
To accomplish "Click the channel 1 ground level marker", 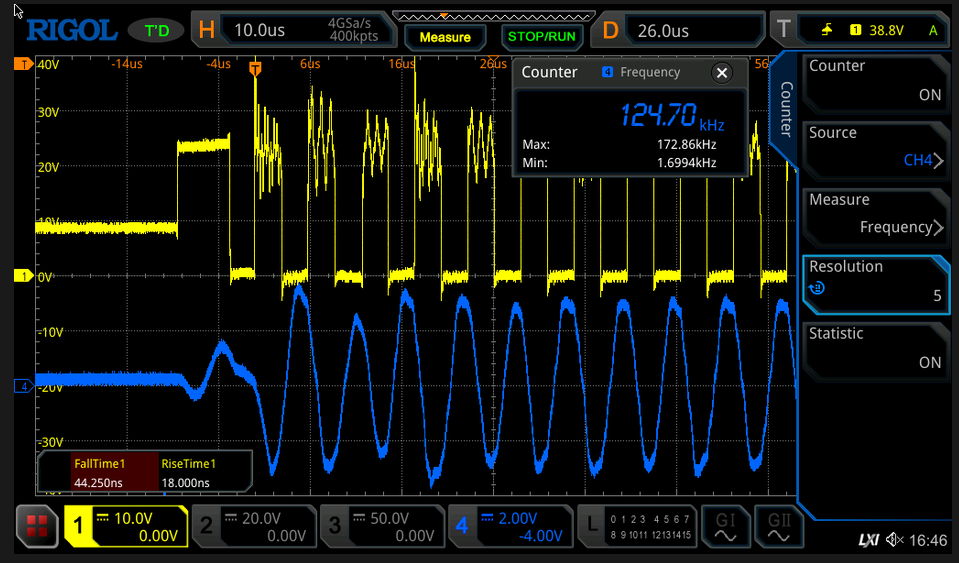I will pyautogui.click(x=23, y=276).
